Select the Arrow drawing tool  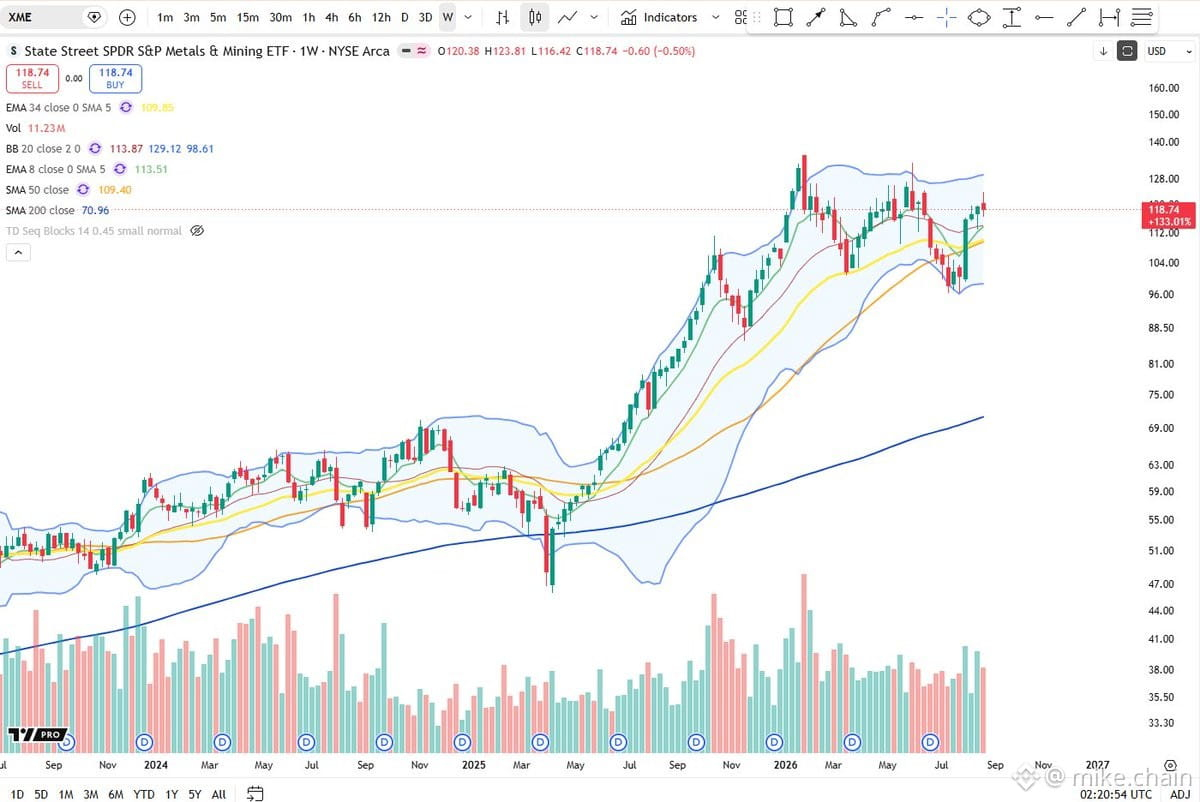(816, 17)
